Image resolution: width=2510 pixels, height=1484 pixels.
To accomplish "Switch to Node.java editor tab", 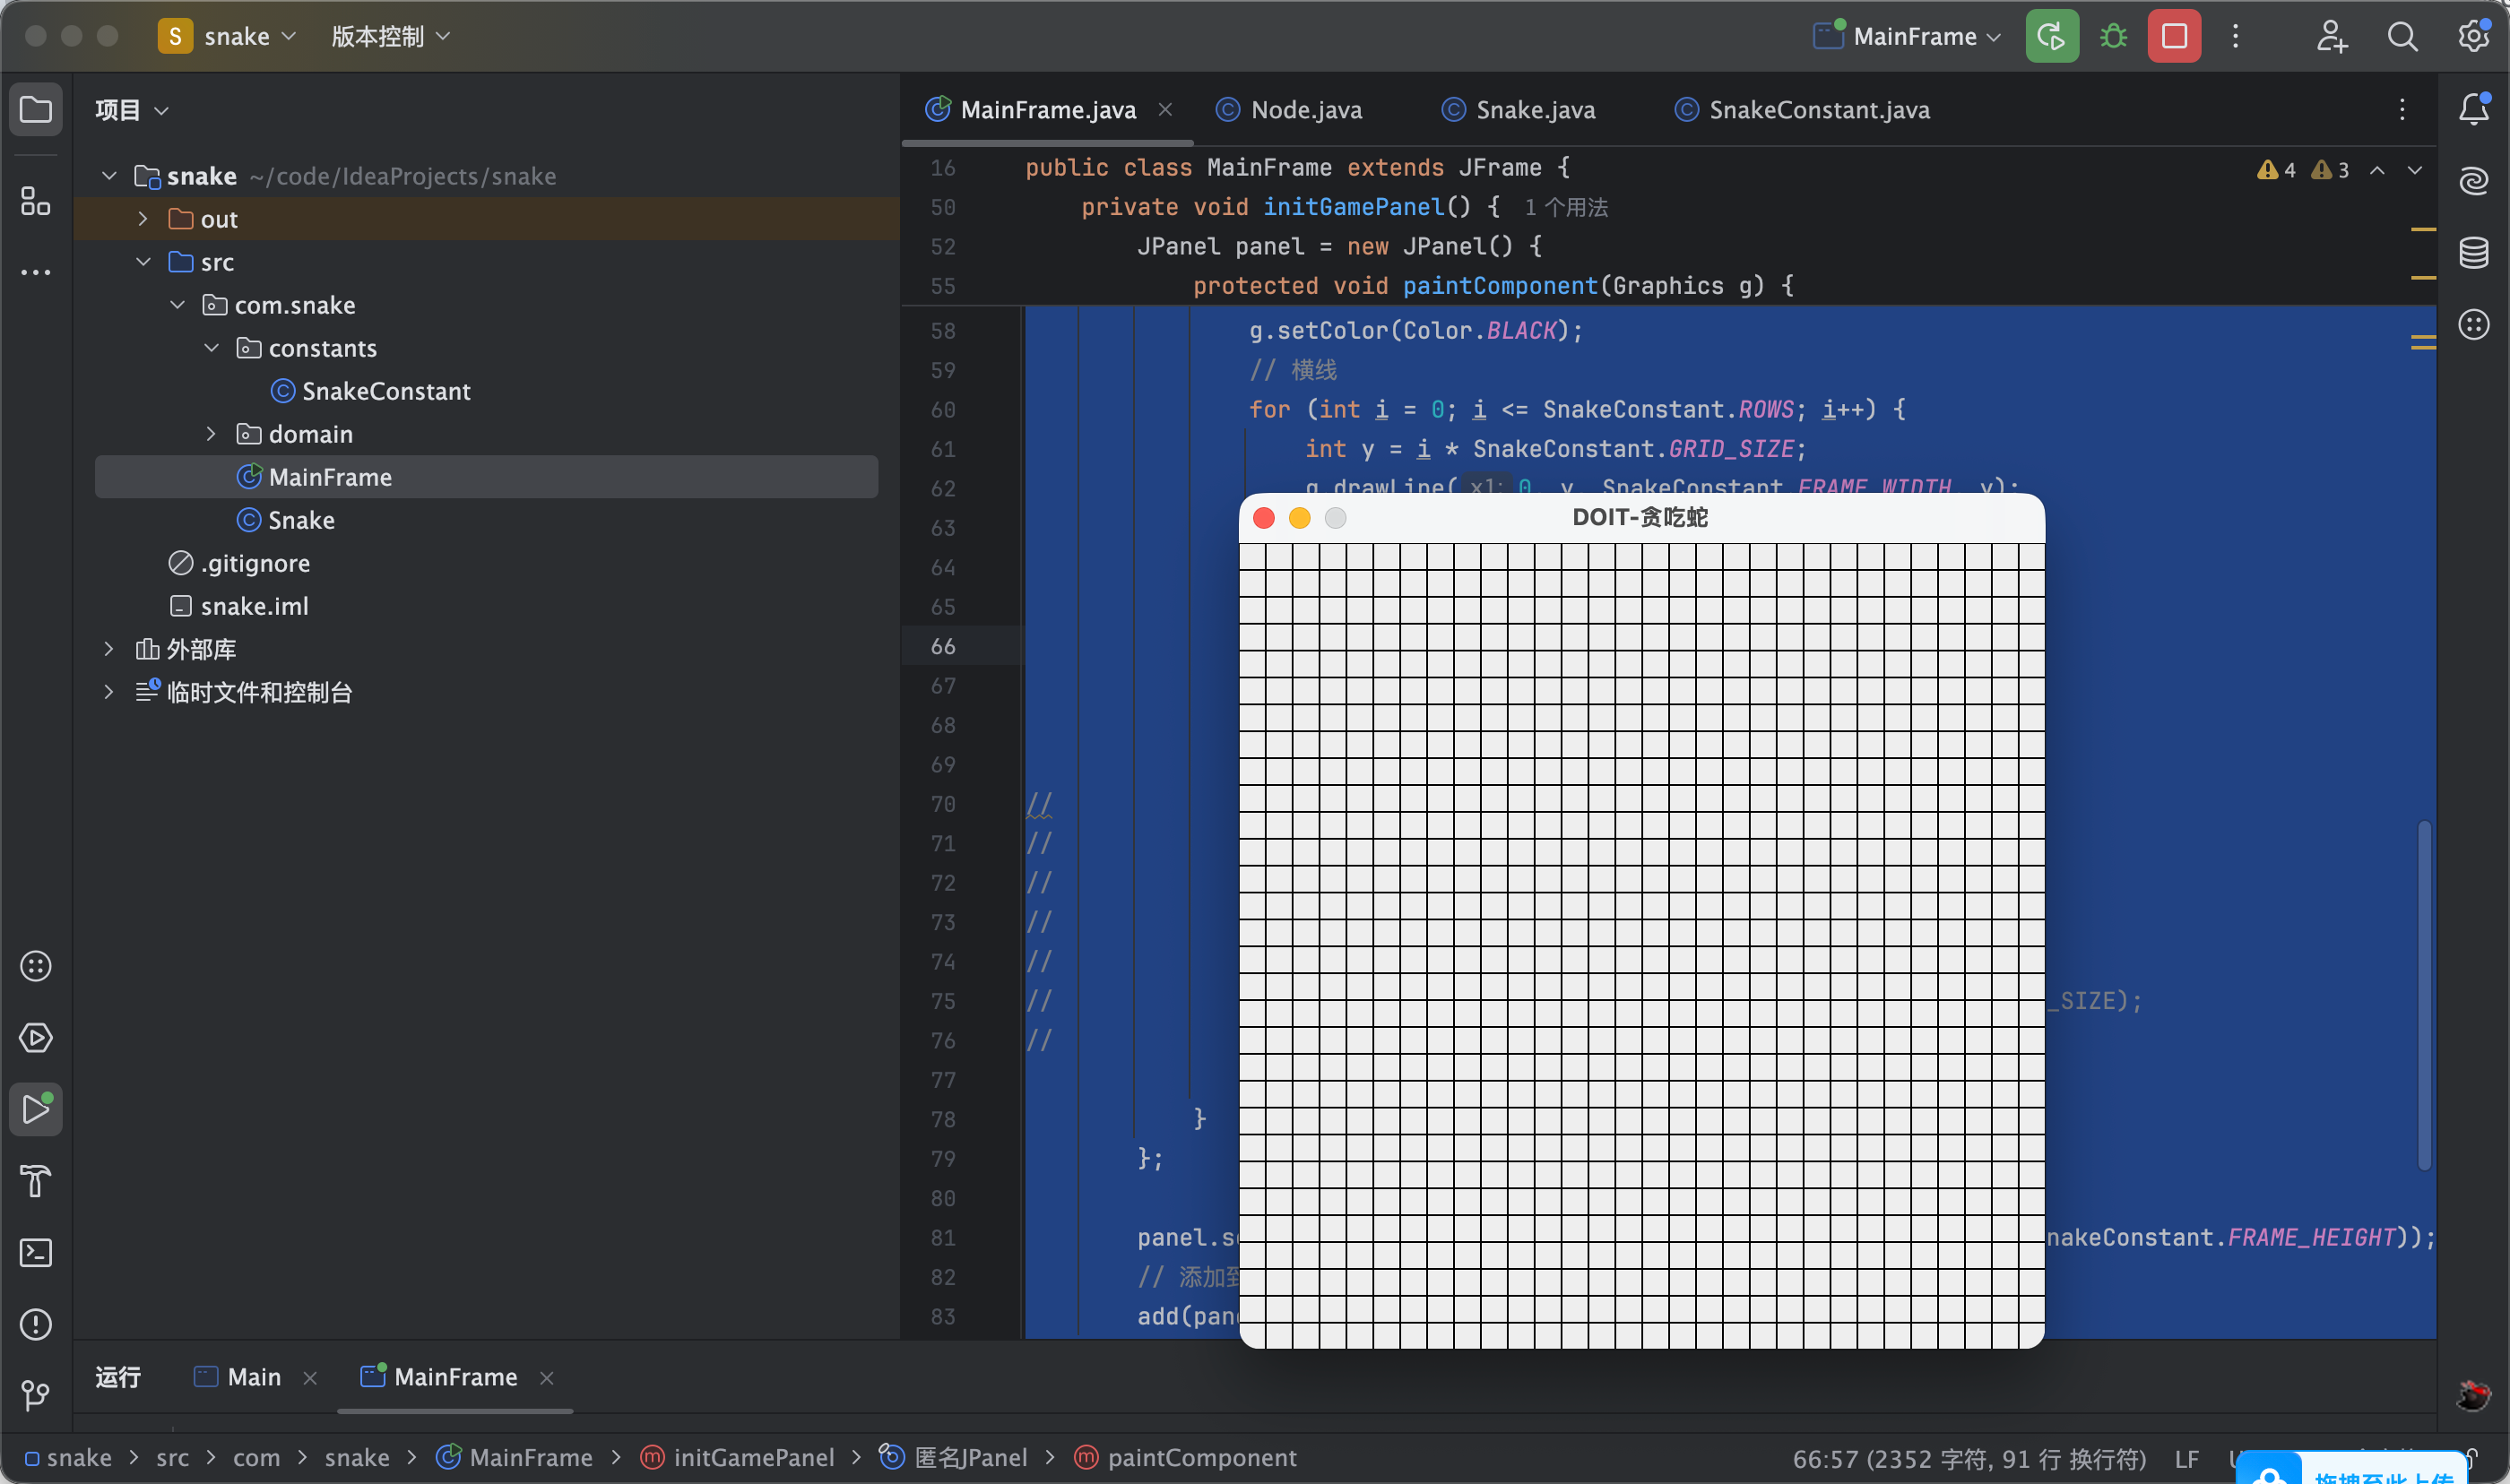I will pyautogui.click(x=1288, y=110).
